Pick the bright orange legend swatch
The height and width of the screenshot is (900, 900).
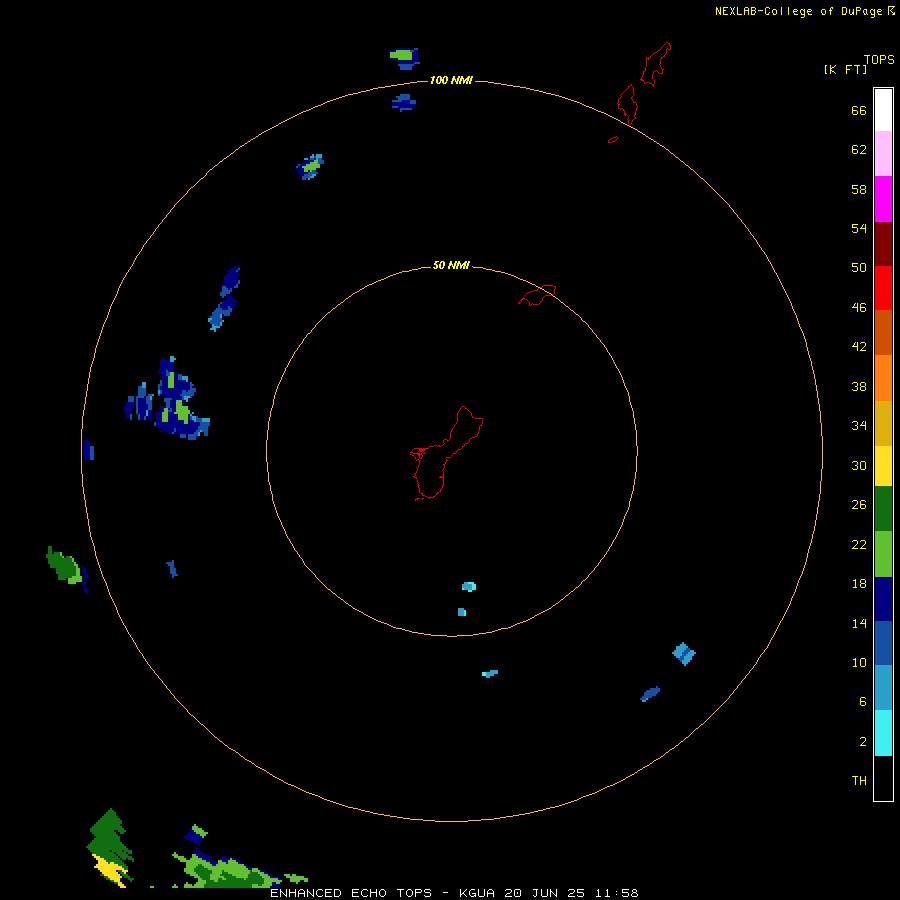883,378
